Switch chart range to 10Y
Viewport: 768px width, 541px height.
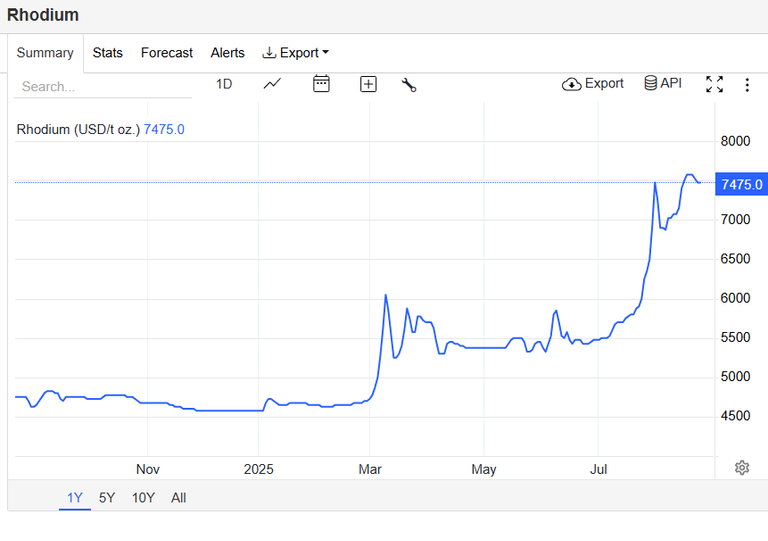click(x=143, y=498)
